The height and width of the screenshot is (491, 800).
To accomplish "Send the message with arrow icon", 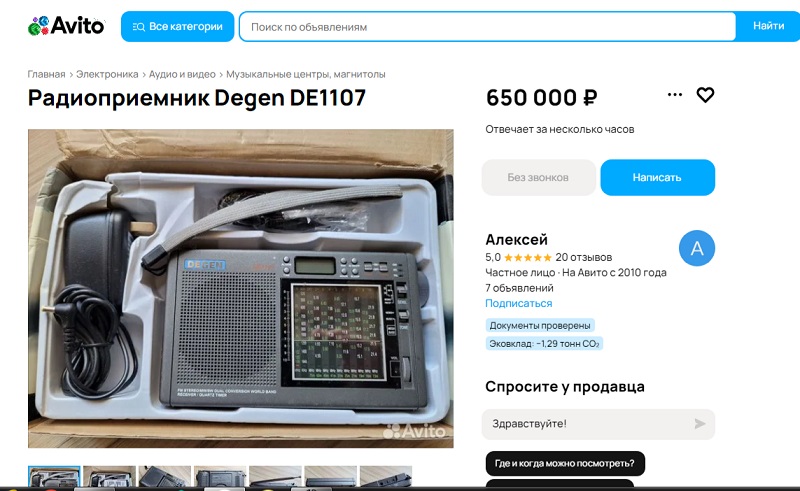I will pos(699,424).
